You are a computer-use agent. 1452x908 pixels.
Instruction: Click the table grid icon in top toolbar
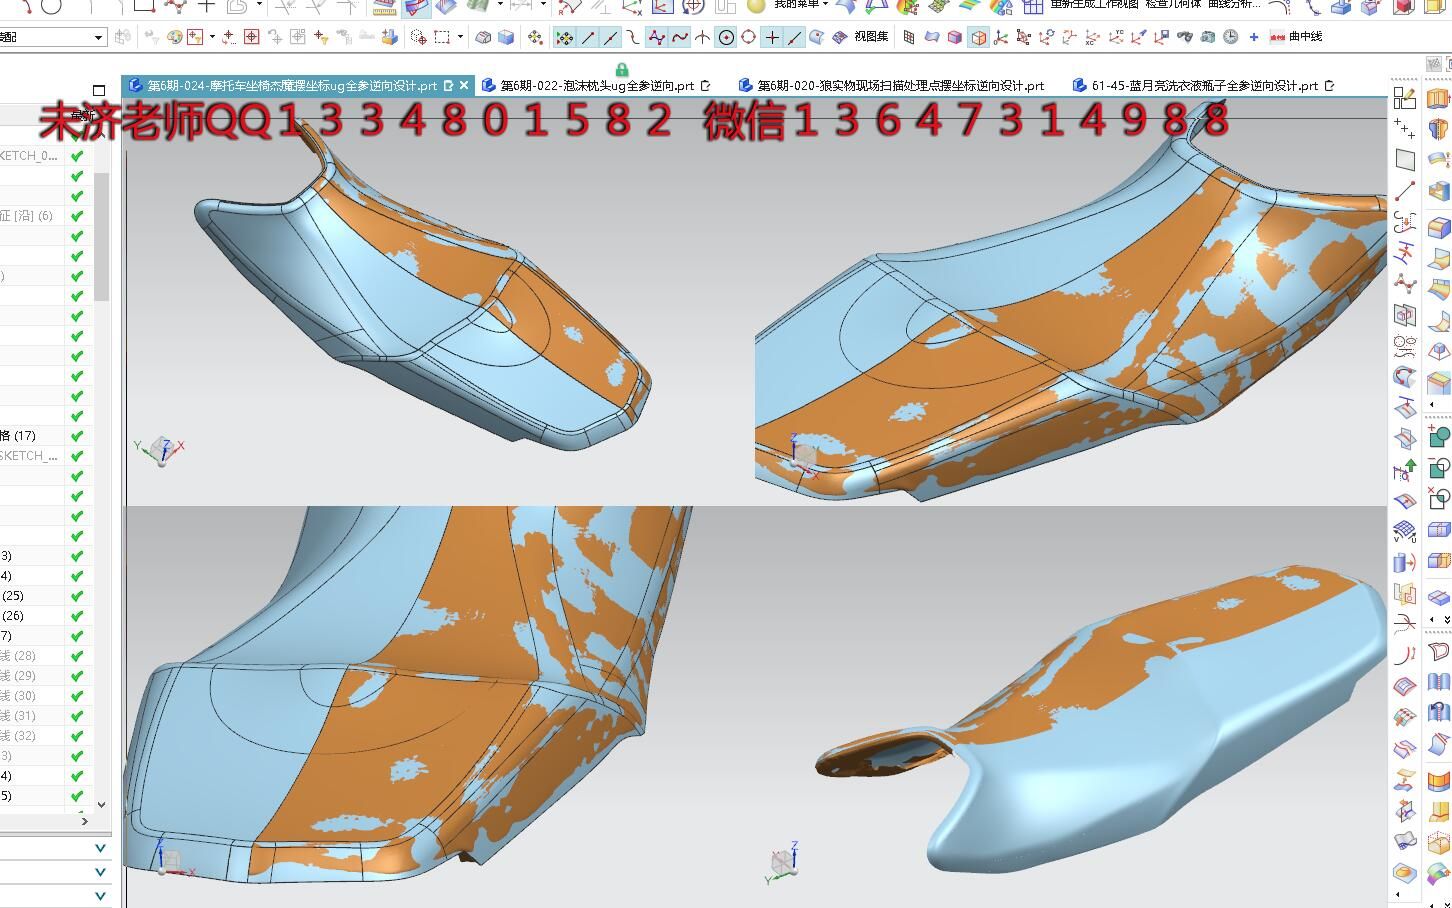(1033, 6)
